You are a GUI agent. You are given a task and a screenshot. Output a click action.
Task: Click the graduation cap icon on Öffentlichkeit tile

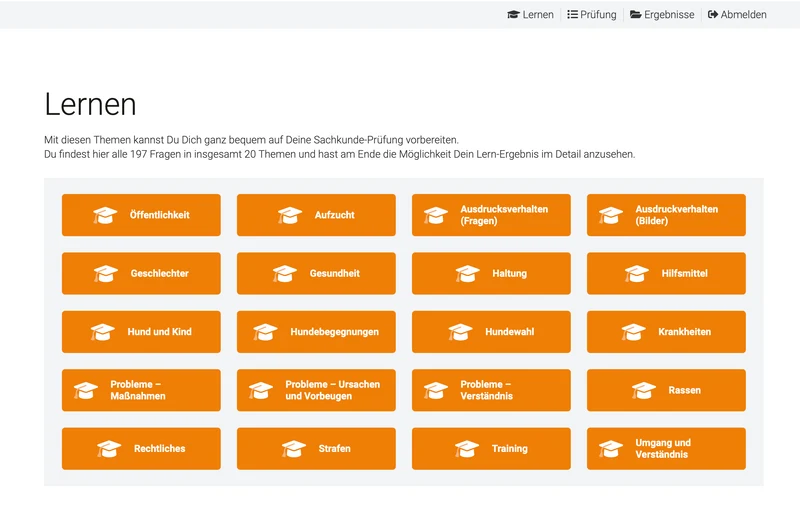pos(105,215)
